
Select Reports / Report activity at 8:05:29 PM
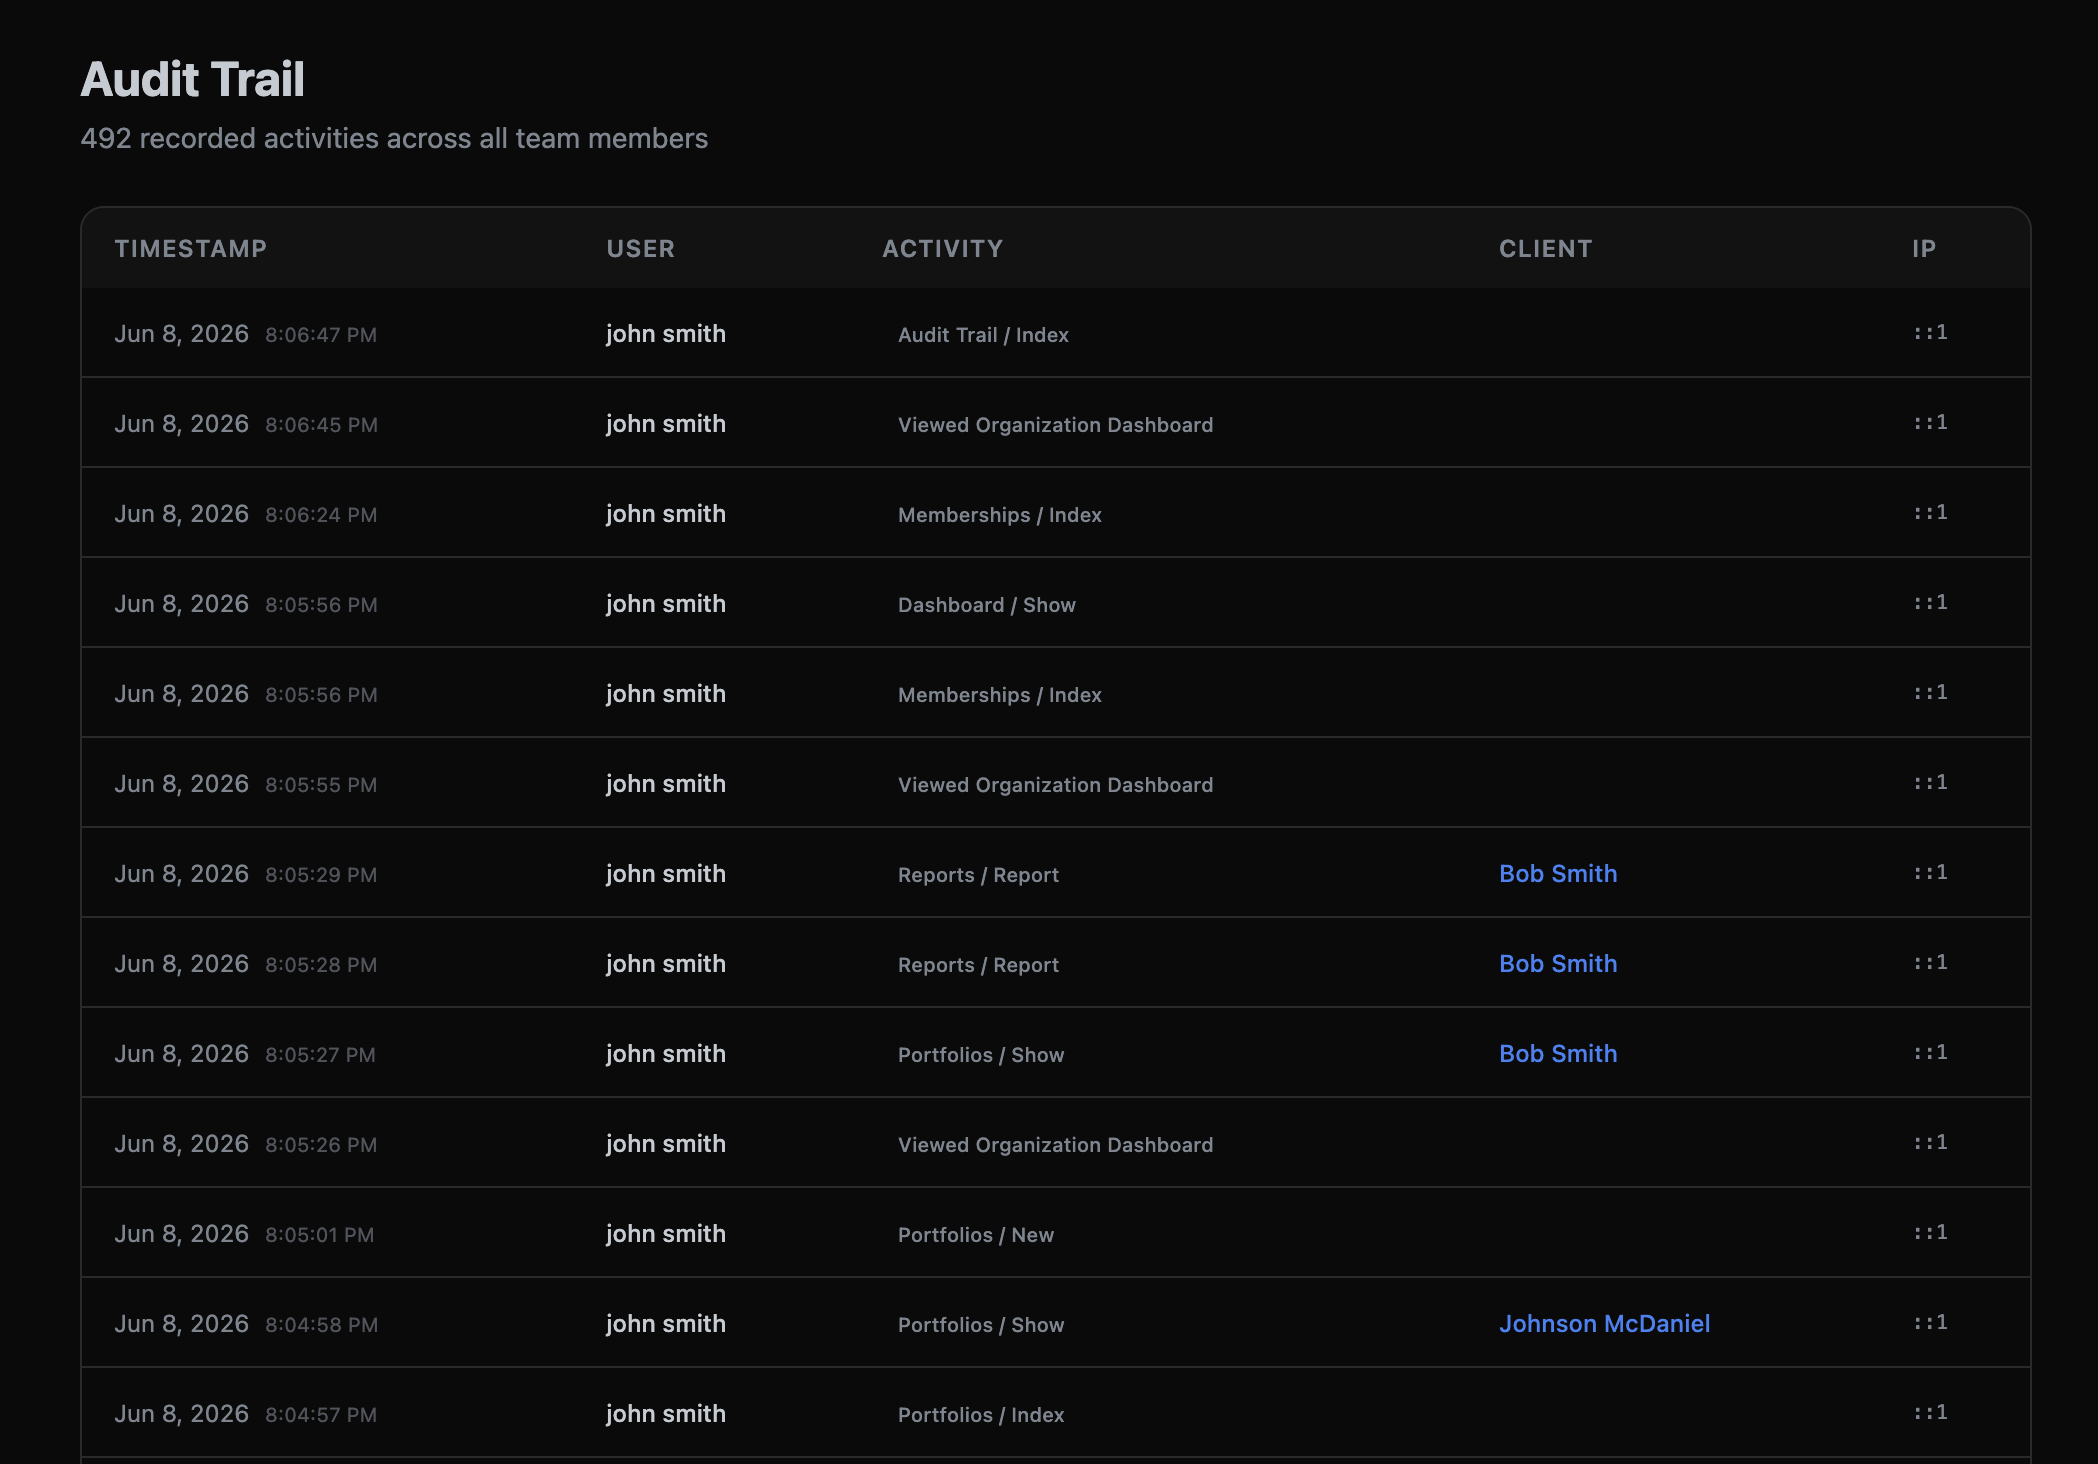[x=978, y=875]
